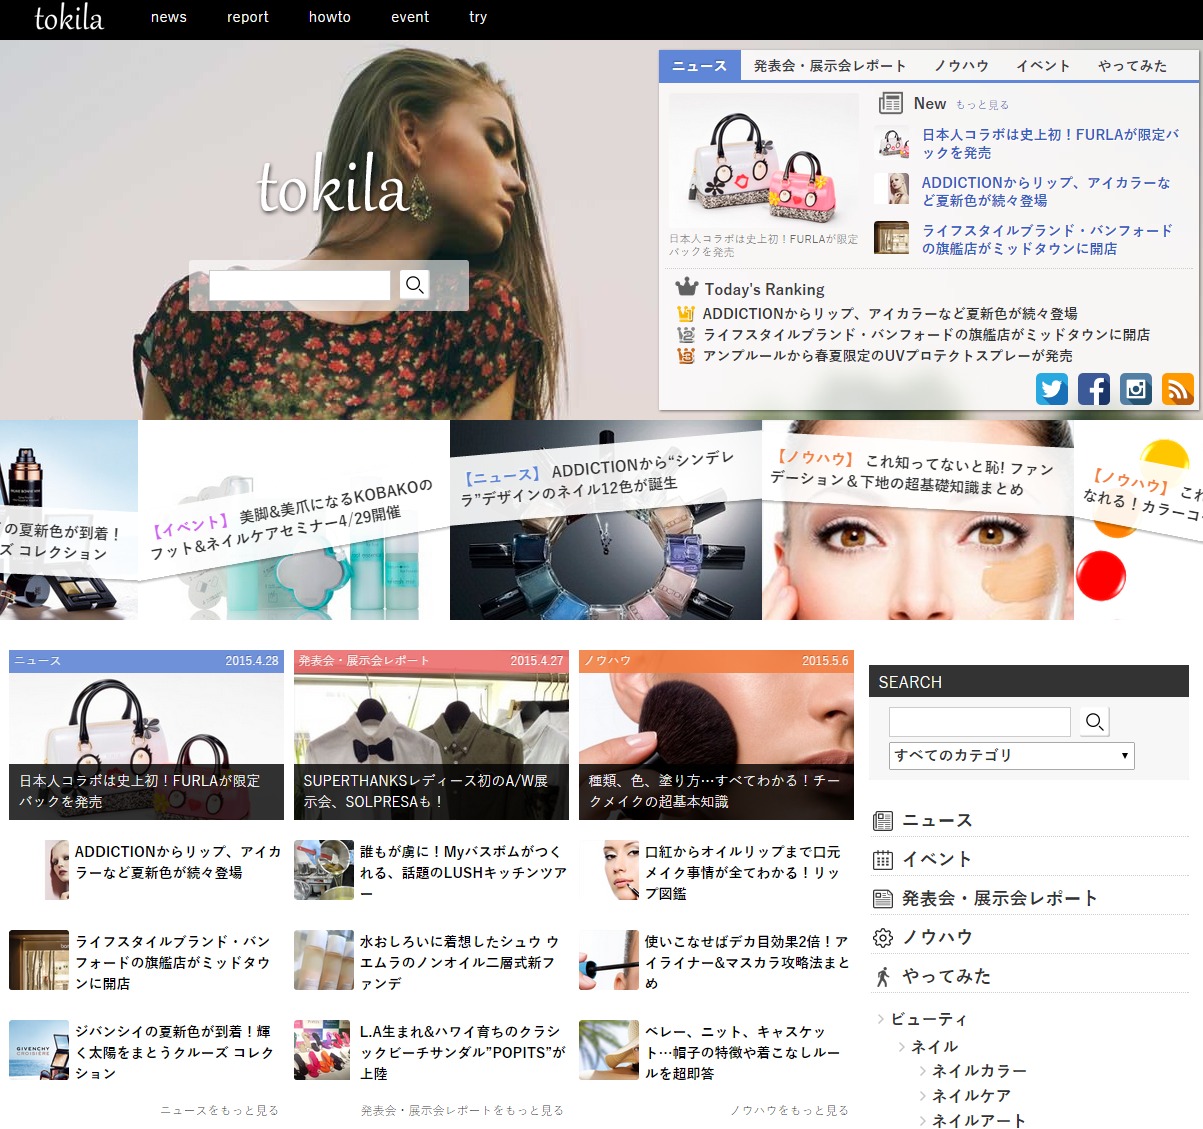Click the Facebook icon
Viewport: 1203px width, 1129px height.
(1093, 389)
